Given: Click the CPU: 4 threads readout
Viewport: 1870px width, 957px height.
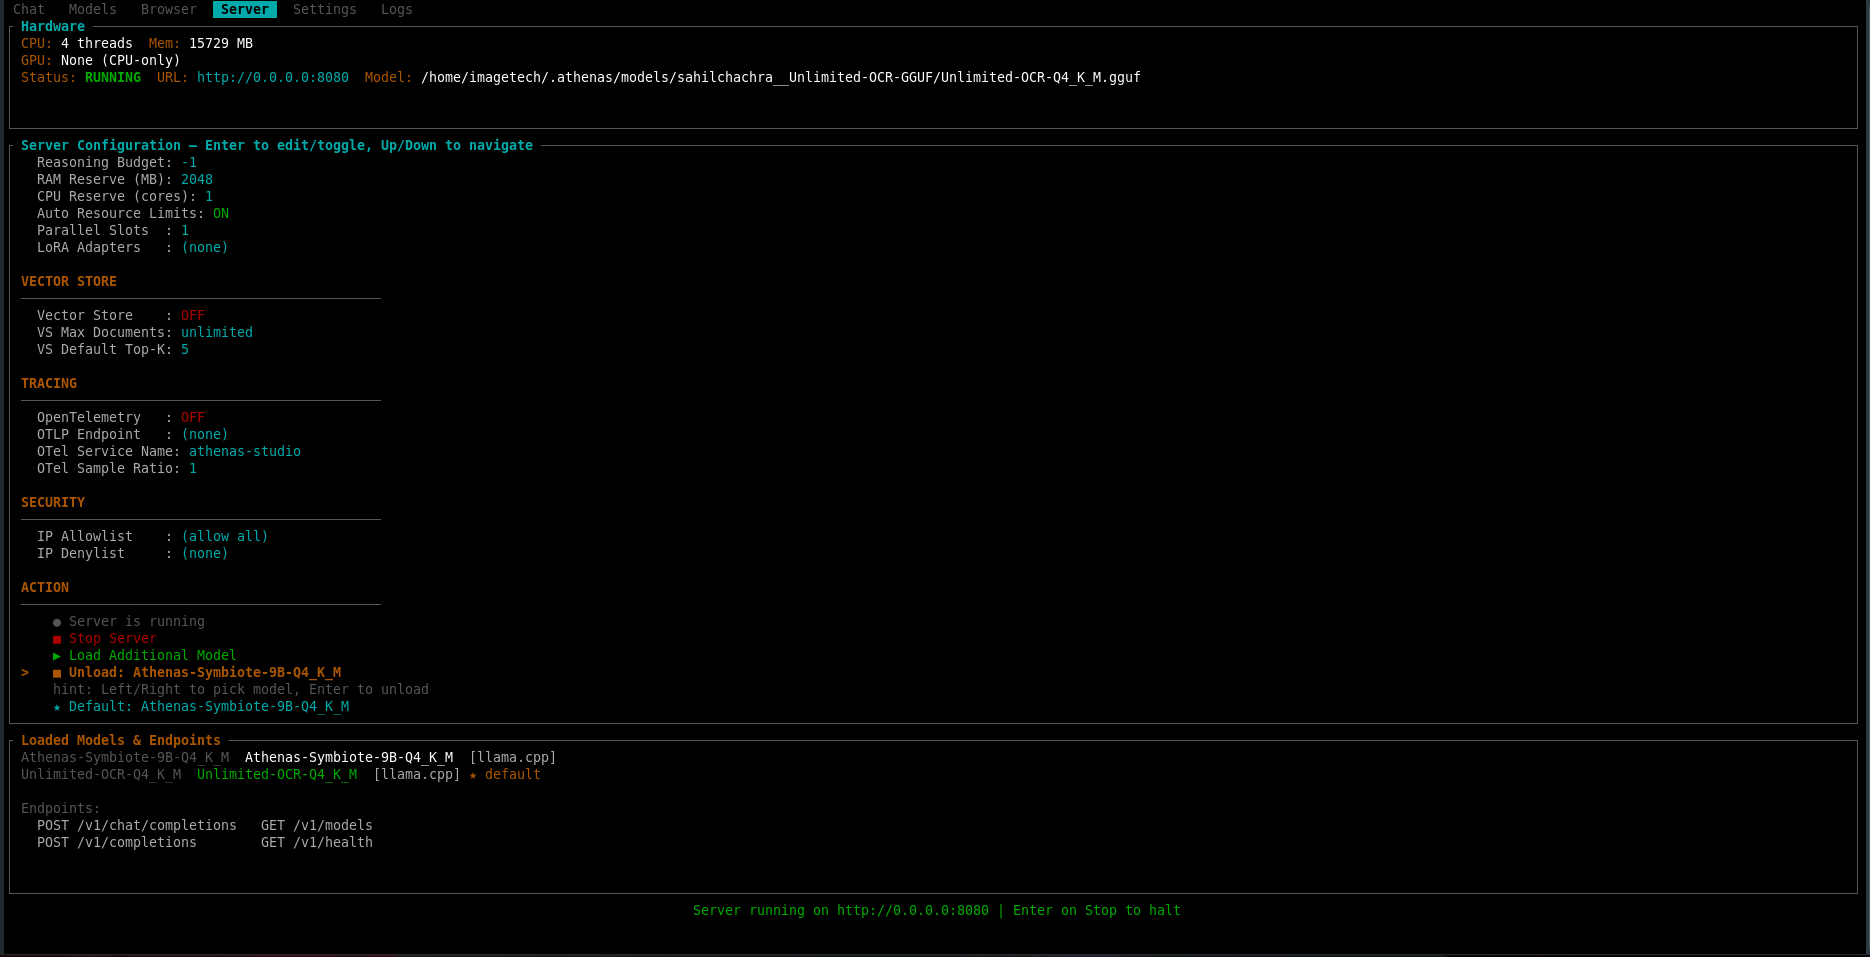Looking at the screenshot, I should click(77, 44).
